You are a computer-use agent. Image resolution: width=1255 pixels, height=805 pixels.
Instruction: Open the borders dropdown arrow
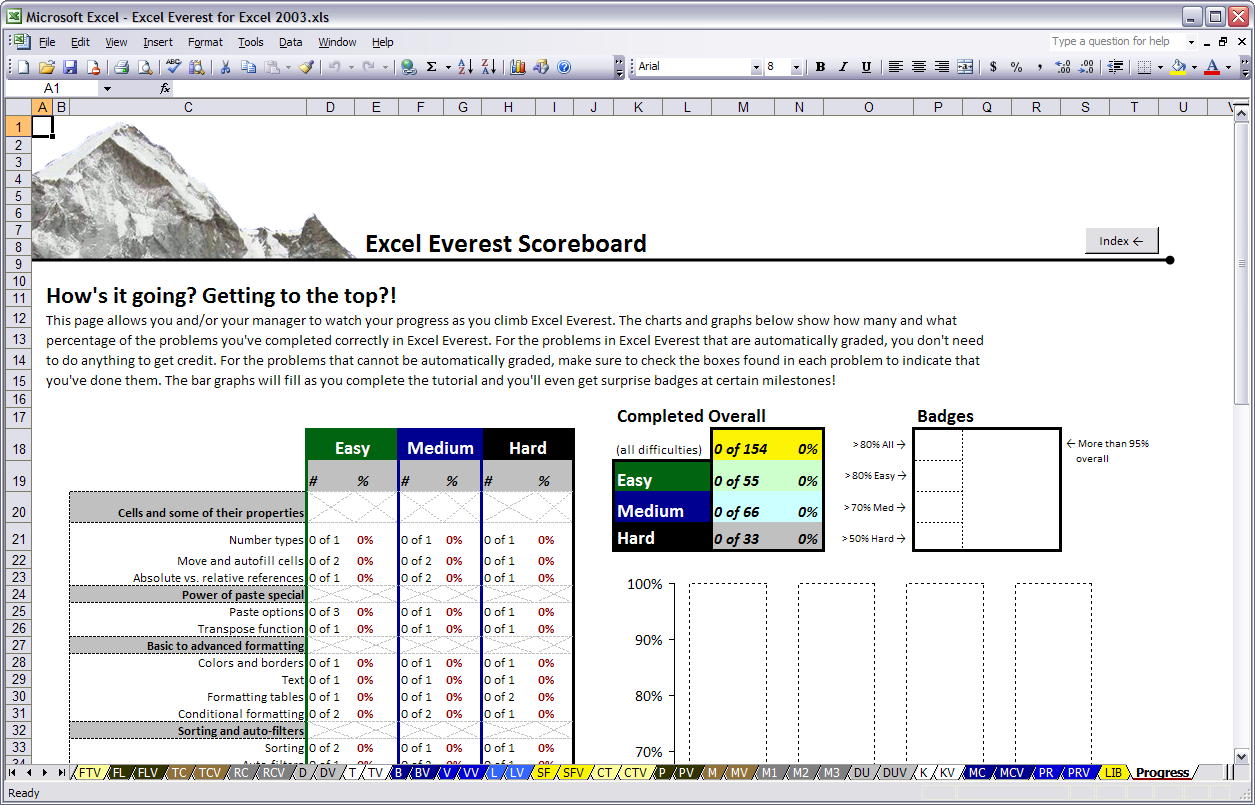(x=1159, y=67)
